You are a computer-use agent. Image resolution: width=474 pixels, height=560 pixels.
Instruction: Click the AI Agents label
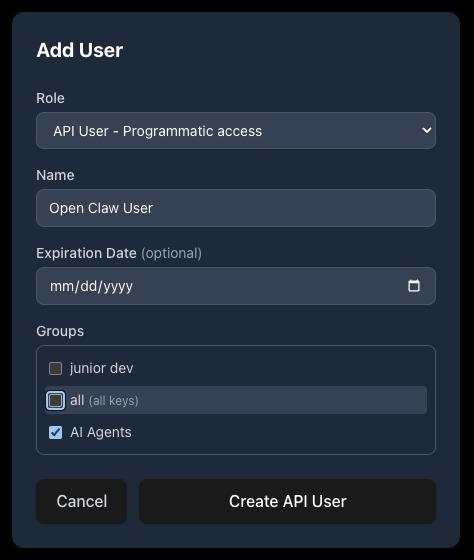point(101,432)
